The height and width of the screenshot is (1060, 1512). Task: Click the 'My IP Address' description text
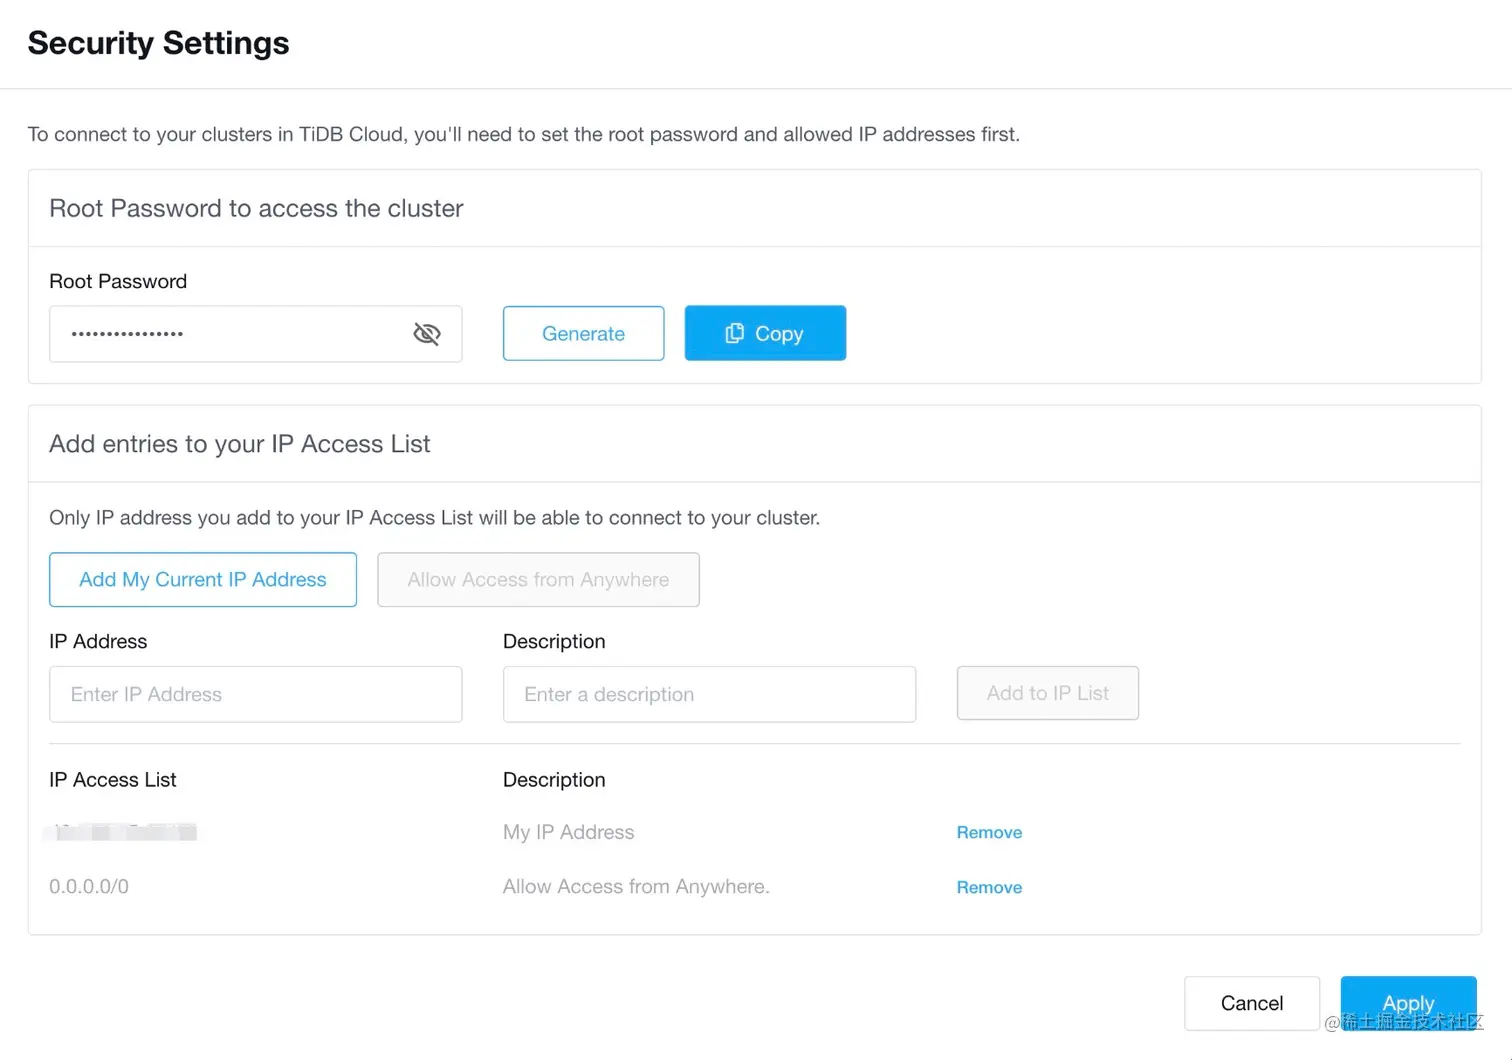click(568, 832)
